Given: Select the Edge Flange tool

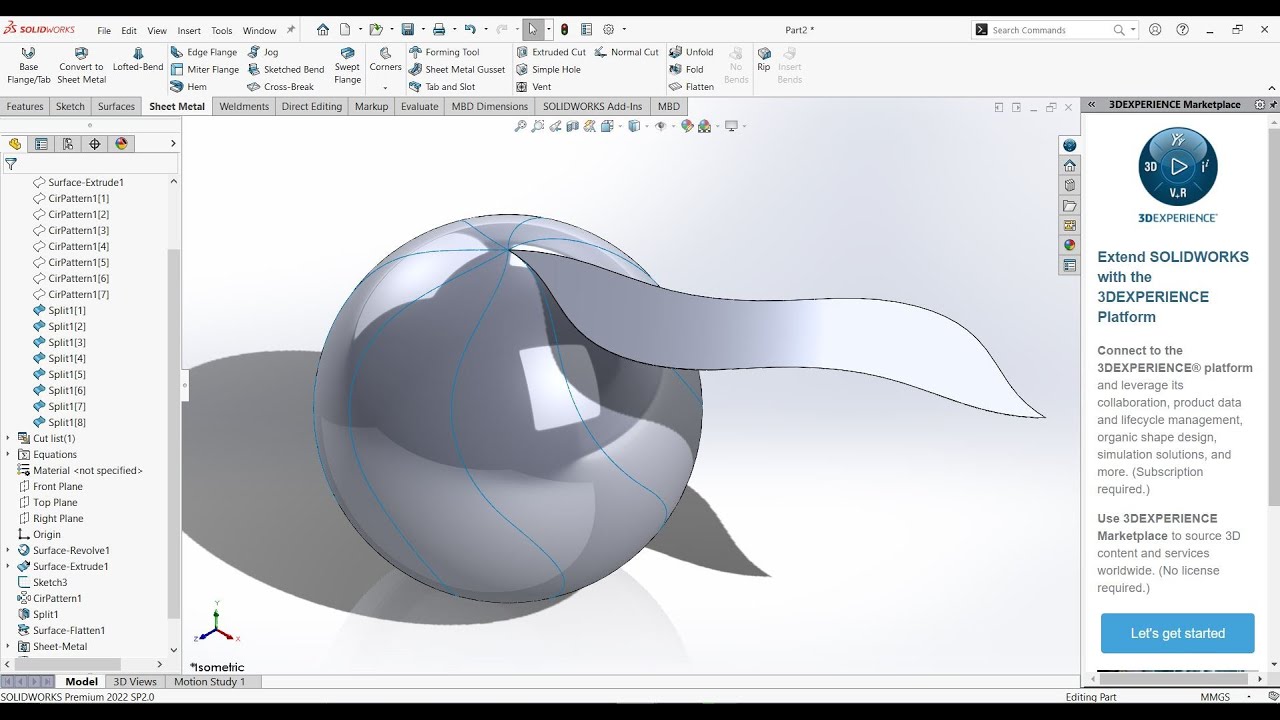Looking at the screenshot, I should (x=204, y=52).
